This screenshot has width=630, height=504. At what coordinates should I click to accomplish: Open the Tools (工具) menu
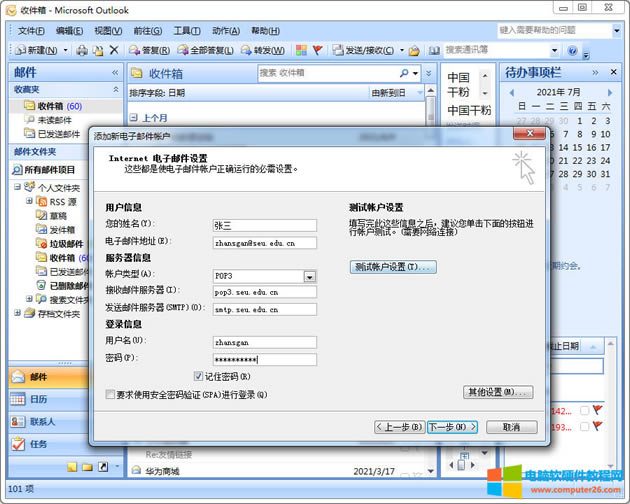187,31
